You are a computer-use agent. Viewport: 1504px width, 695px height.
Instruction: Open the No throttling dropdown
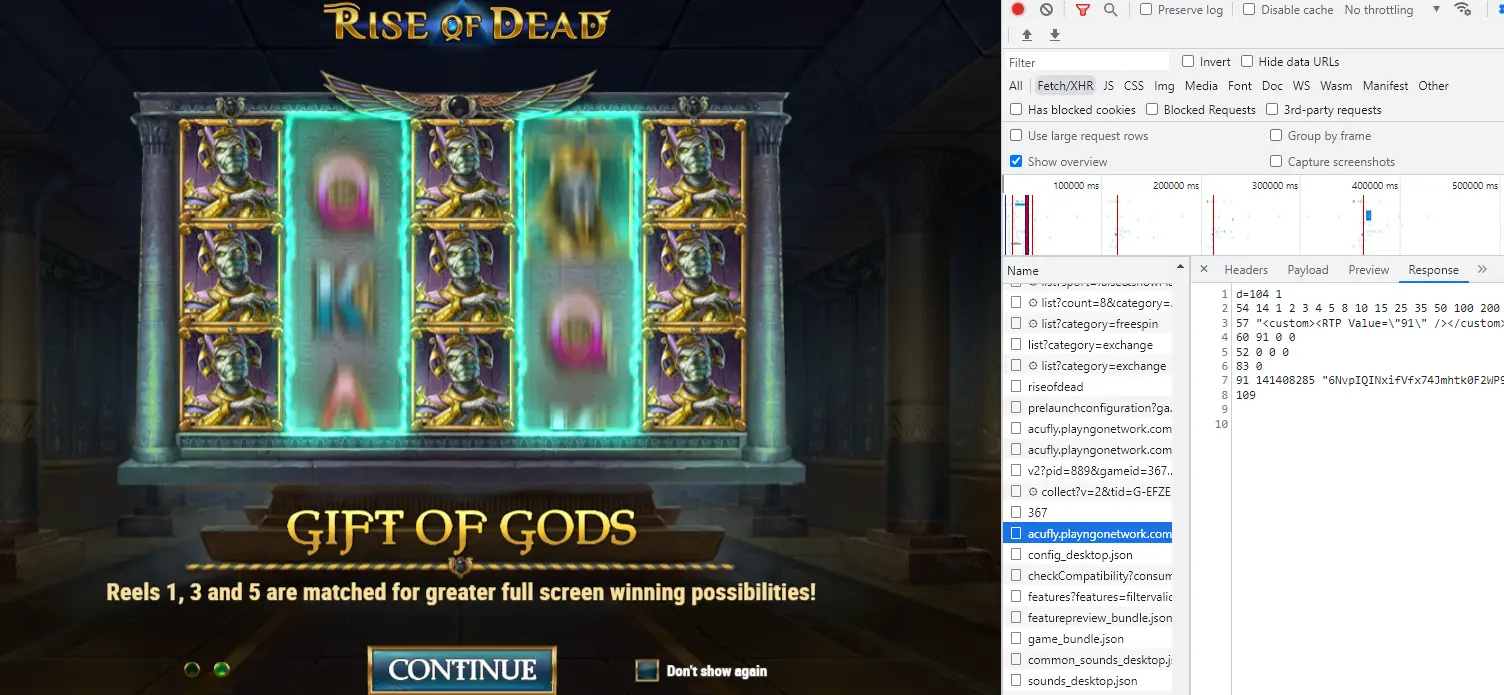(x=1392, y=9)
